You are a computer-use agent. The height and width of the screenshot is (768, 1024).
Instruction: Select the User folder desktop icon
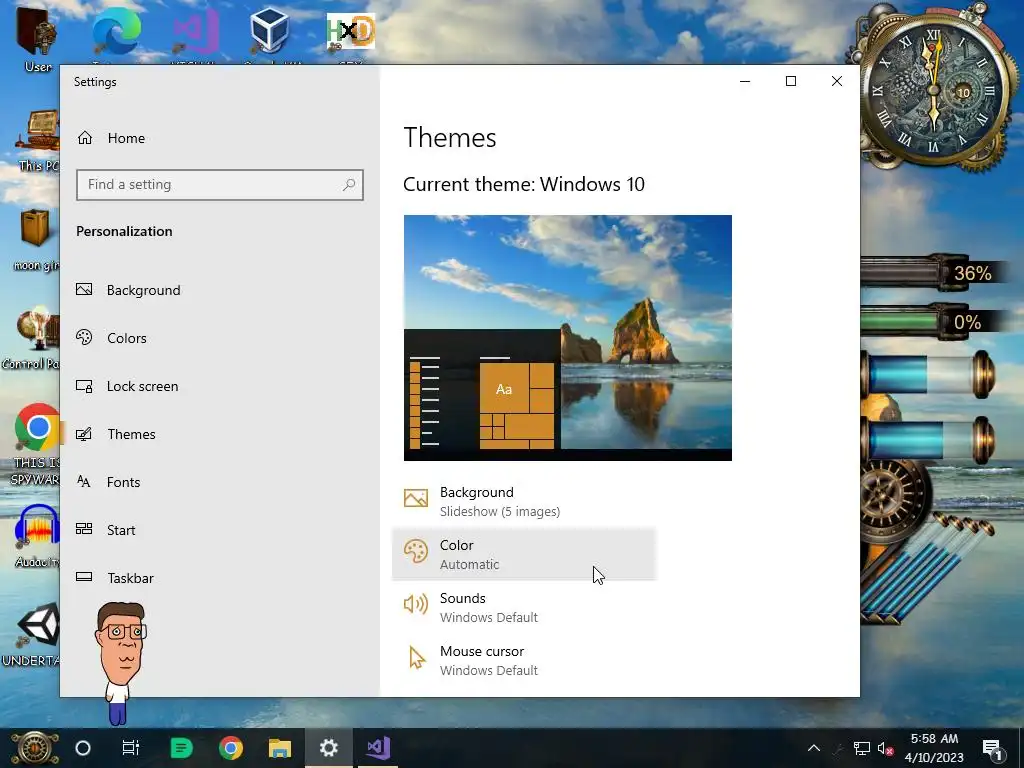pos(37,39)
